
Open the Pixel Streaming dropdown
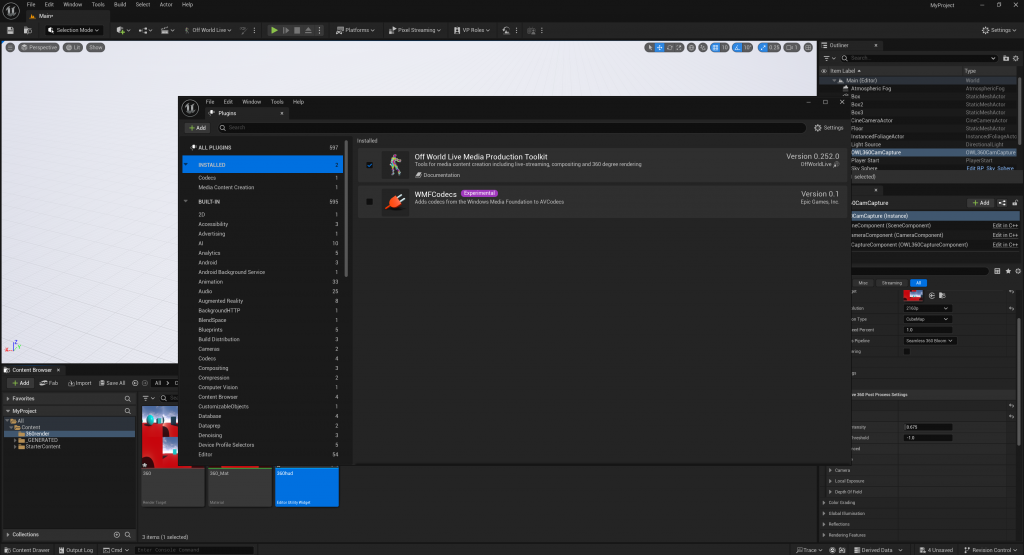point(415,30)
